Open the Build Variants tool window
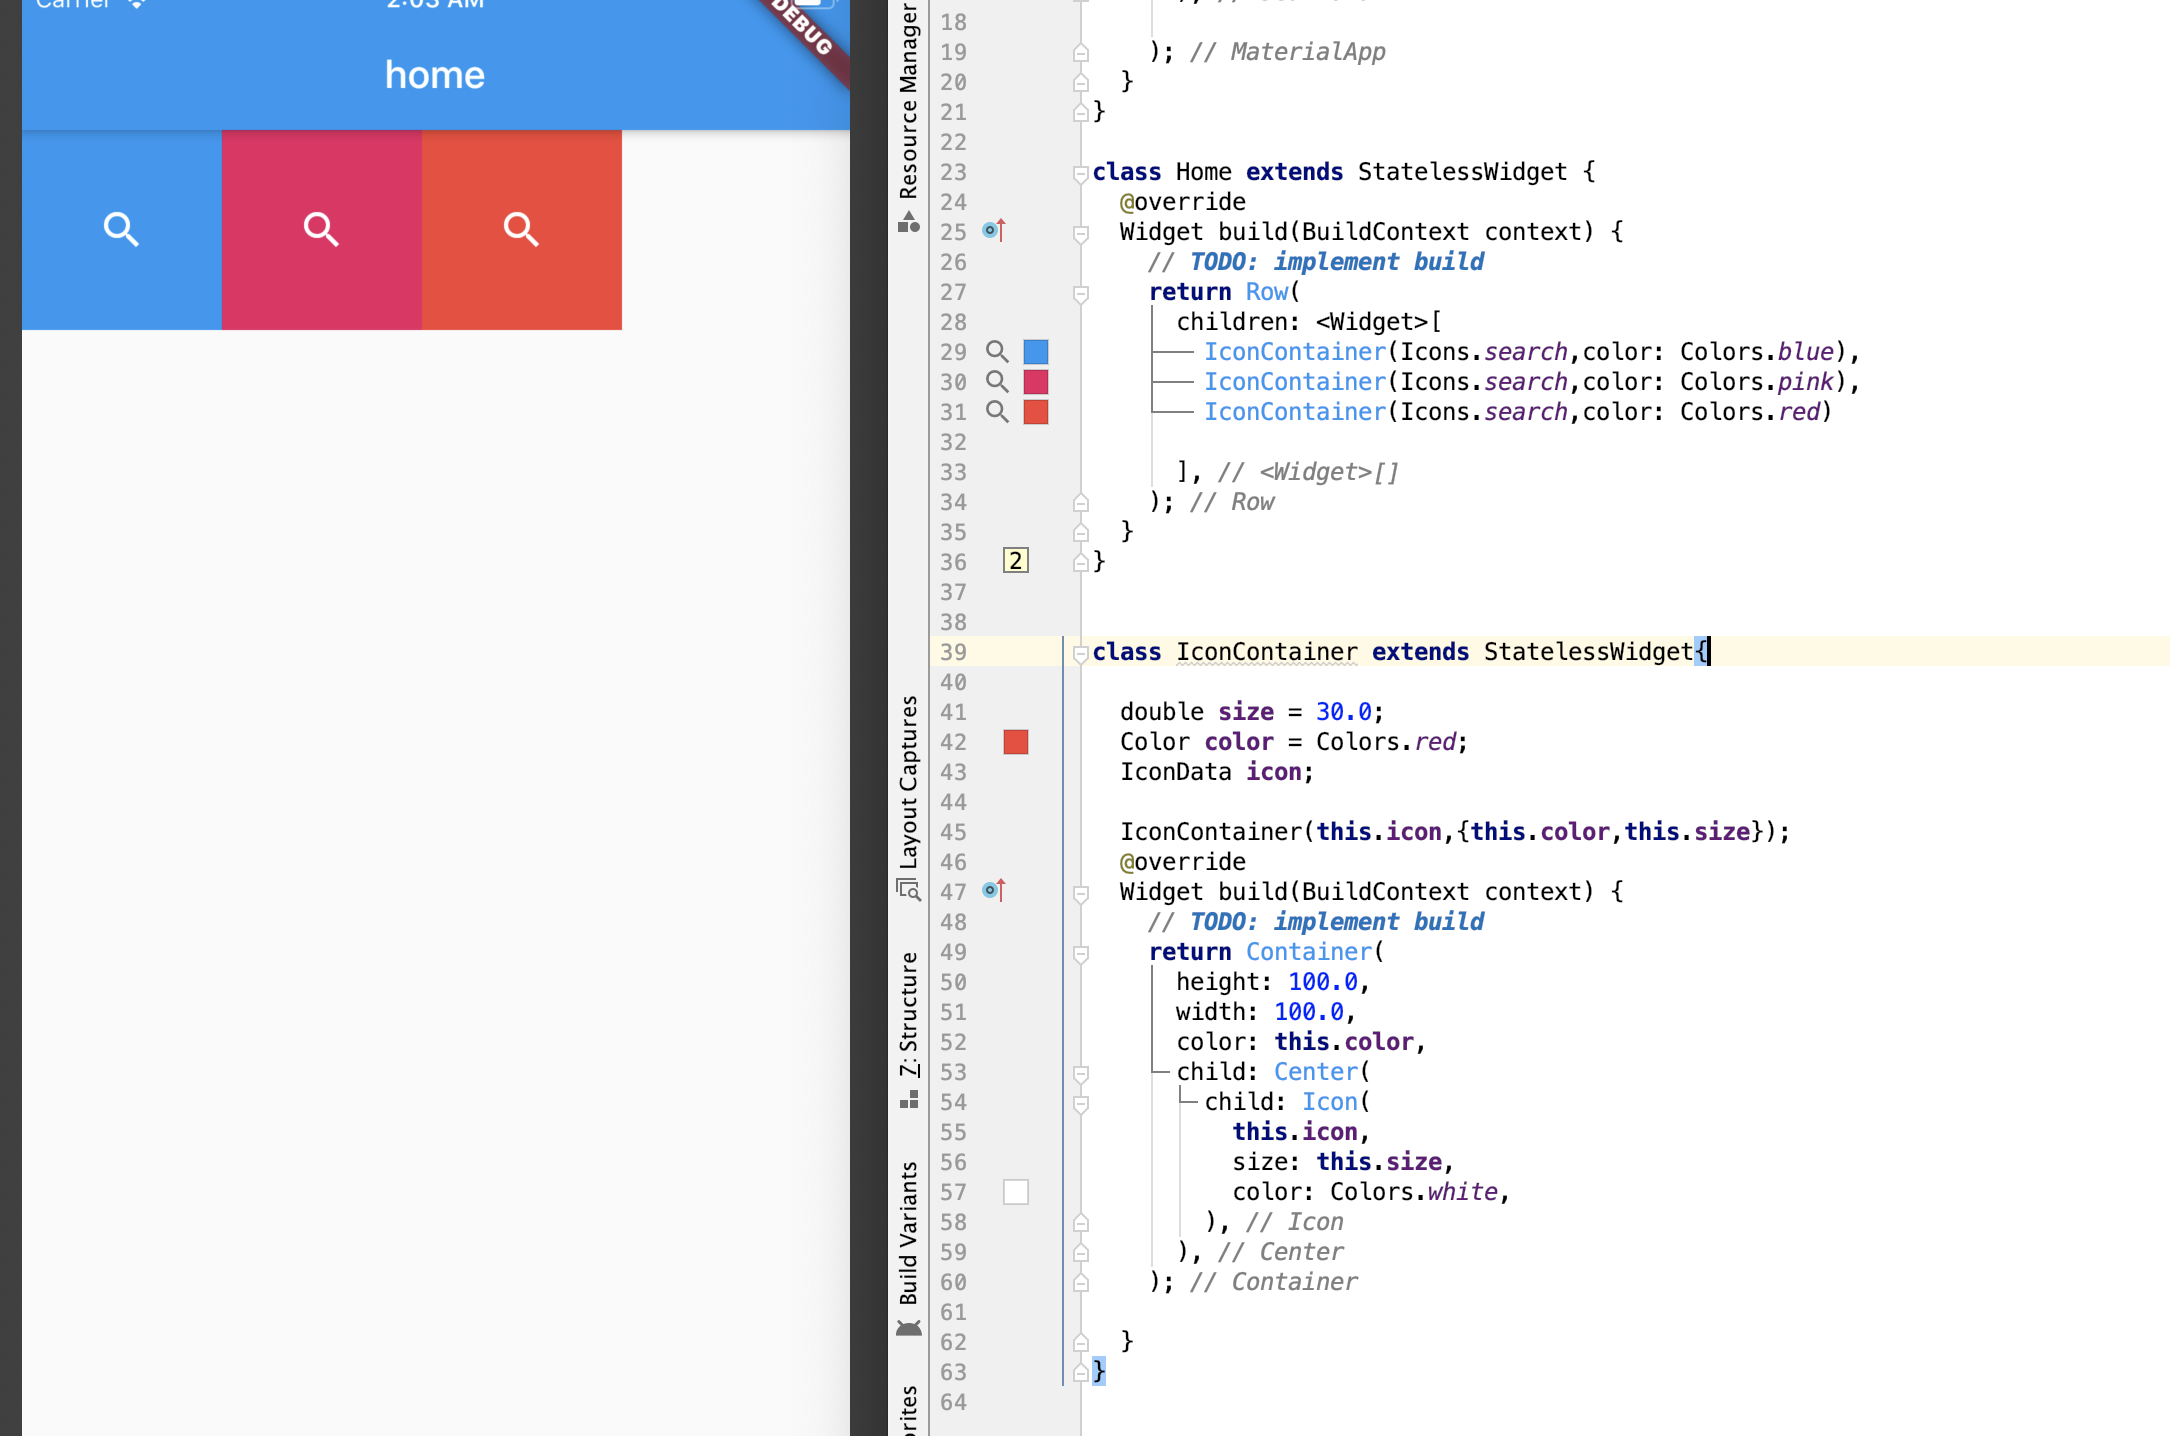 coord(908,1234)
